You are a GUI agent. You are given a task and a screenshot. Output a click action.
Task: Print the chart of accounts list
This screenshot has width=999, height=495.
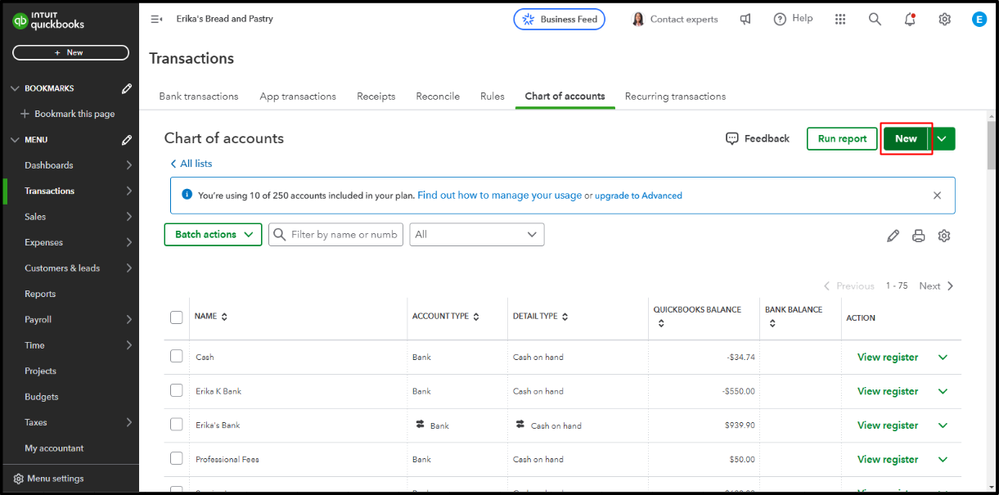click(x=918, y=236)
